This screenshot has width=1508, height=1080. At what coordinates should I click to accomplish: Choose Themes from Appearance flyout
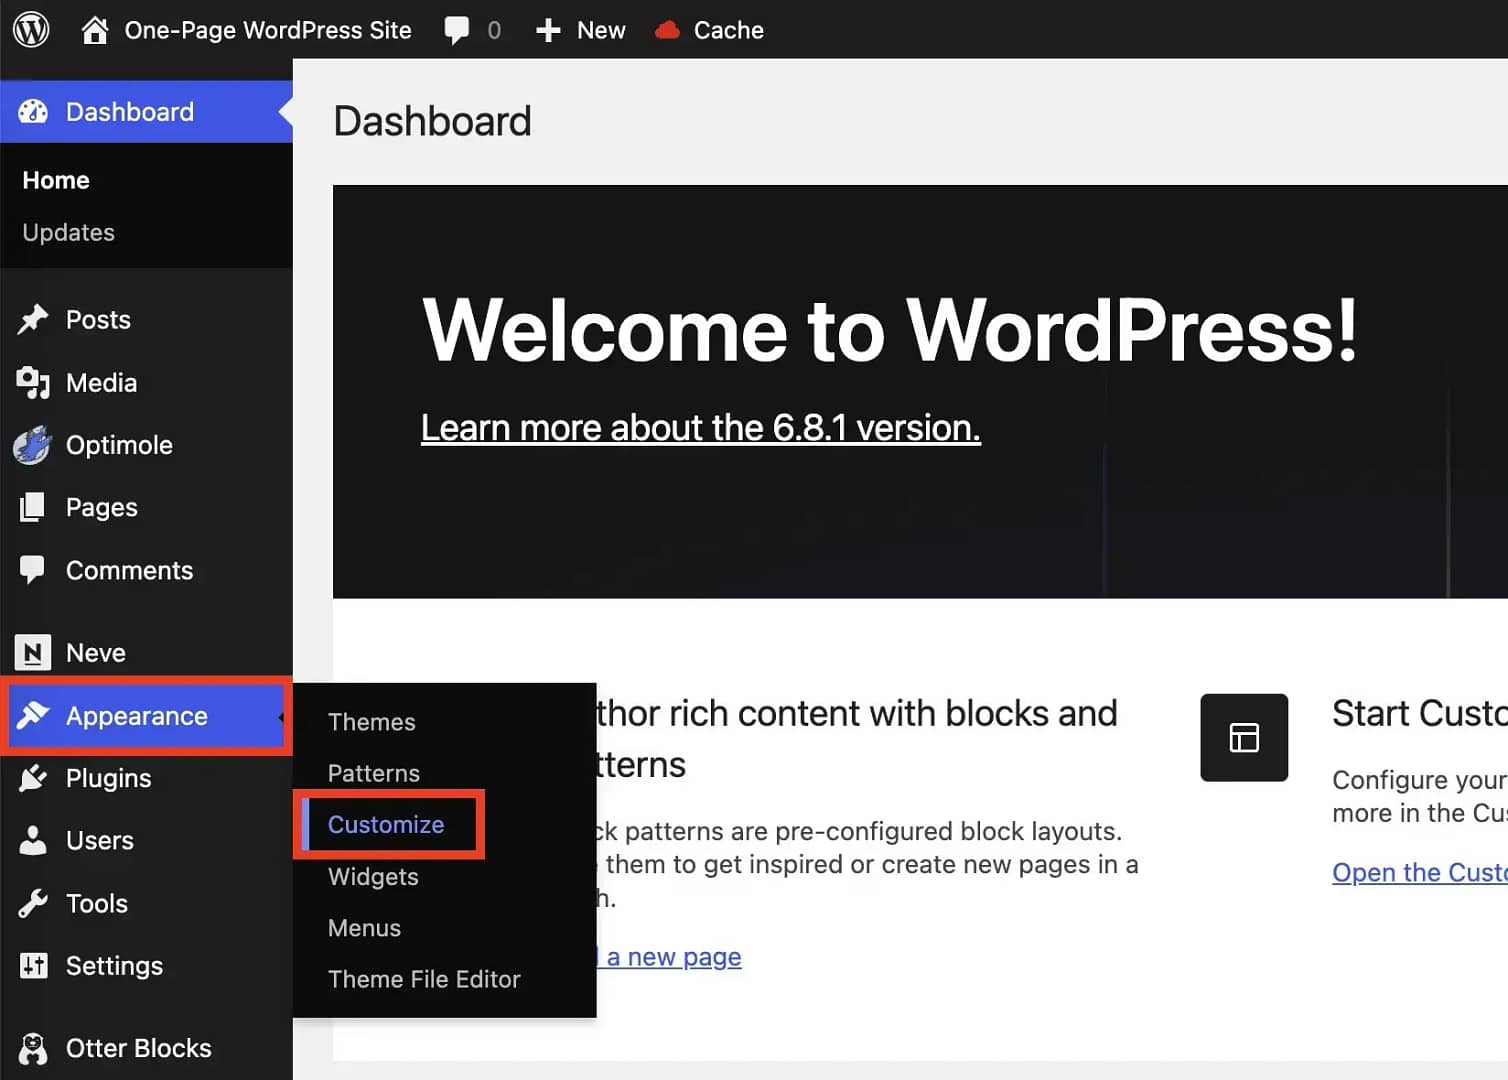tap(372, 722)
